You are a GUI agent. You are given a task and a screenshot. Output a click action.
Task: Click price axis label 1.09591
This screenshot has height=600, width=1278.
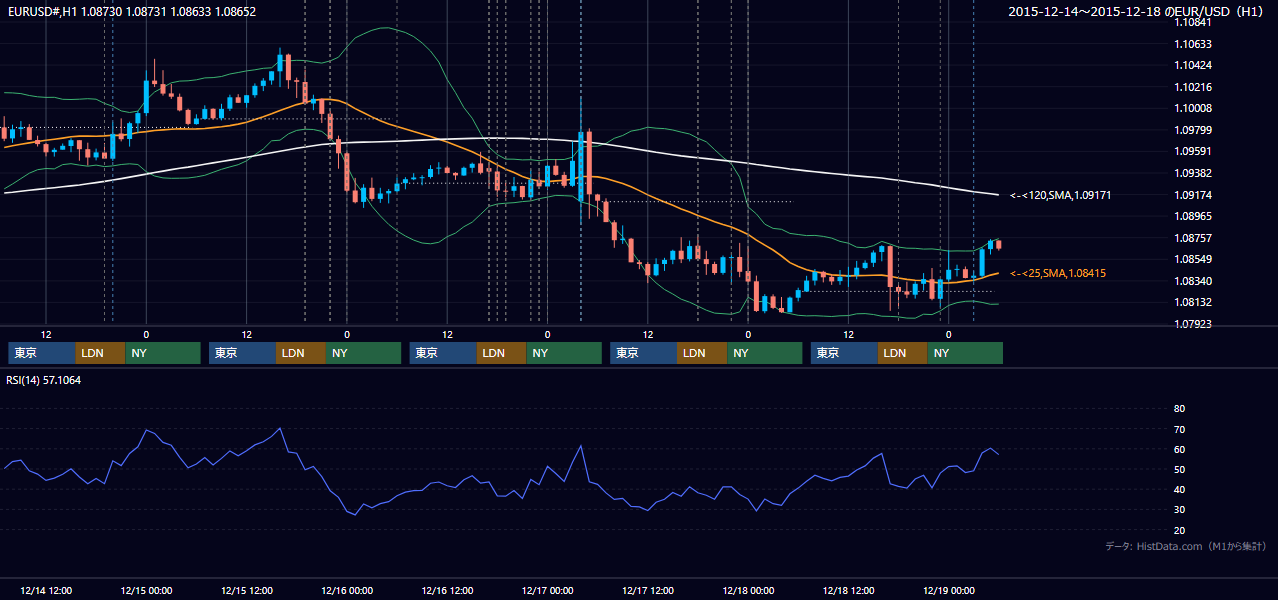pos(1193,151)
